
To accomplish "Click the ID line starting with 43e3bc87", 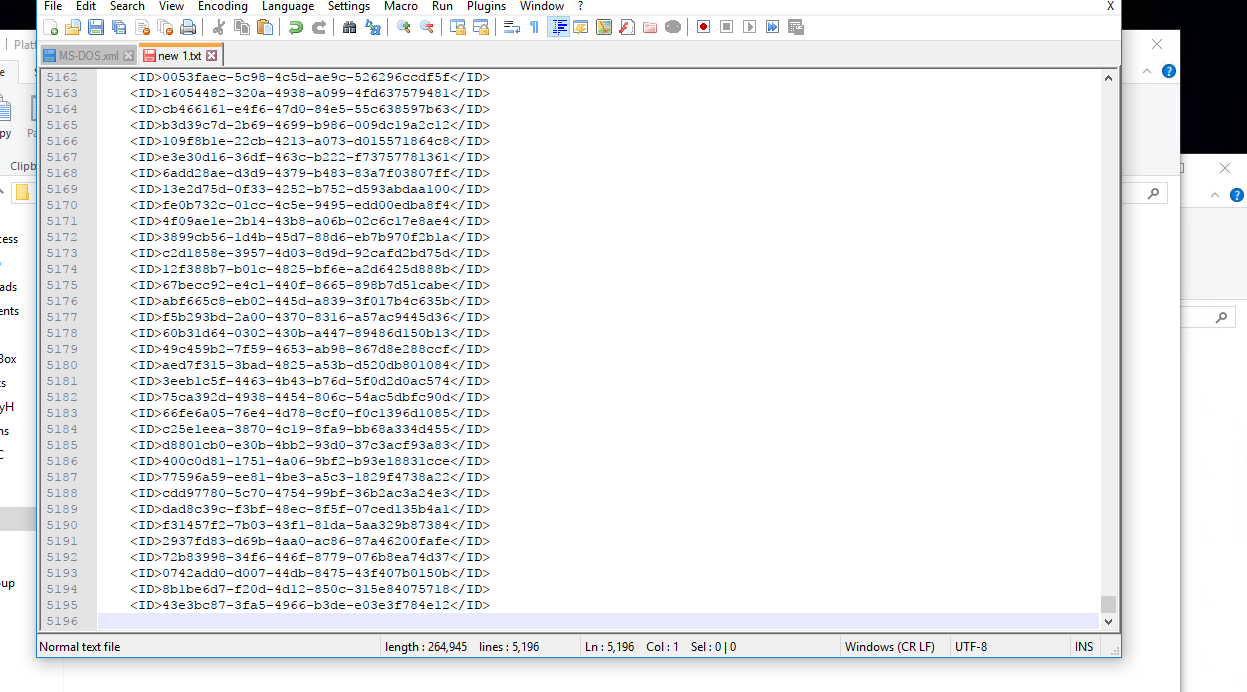I will point(310,605).
